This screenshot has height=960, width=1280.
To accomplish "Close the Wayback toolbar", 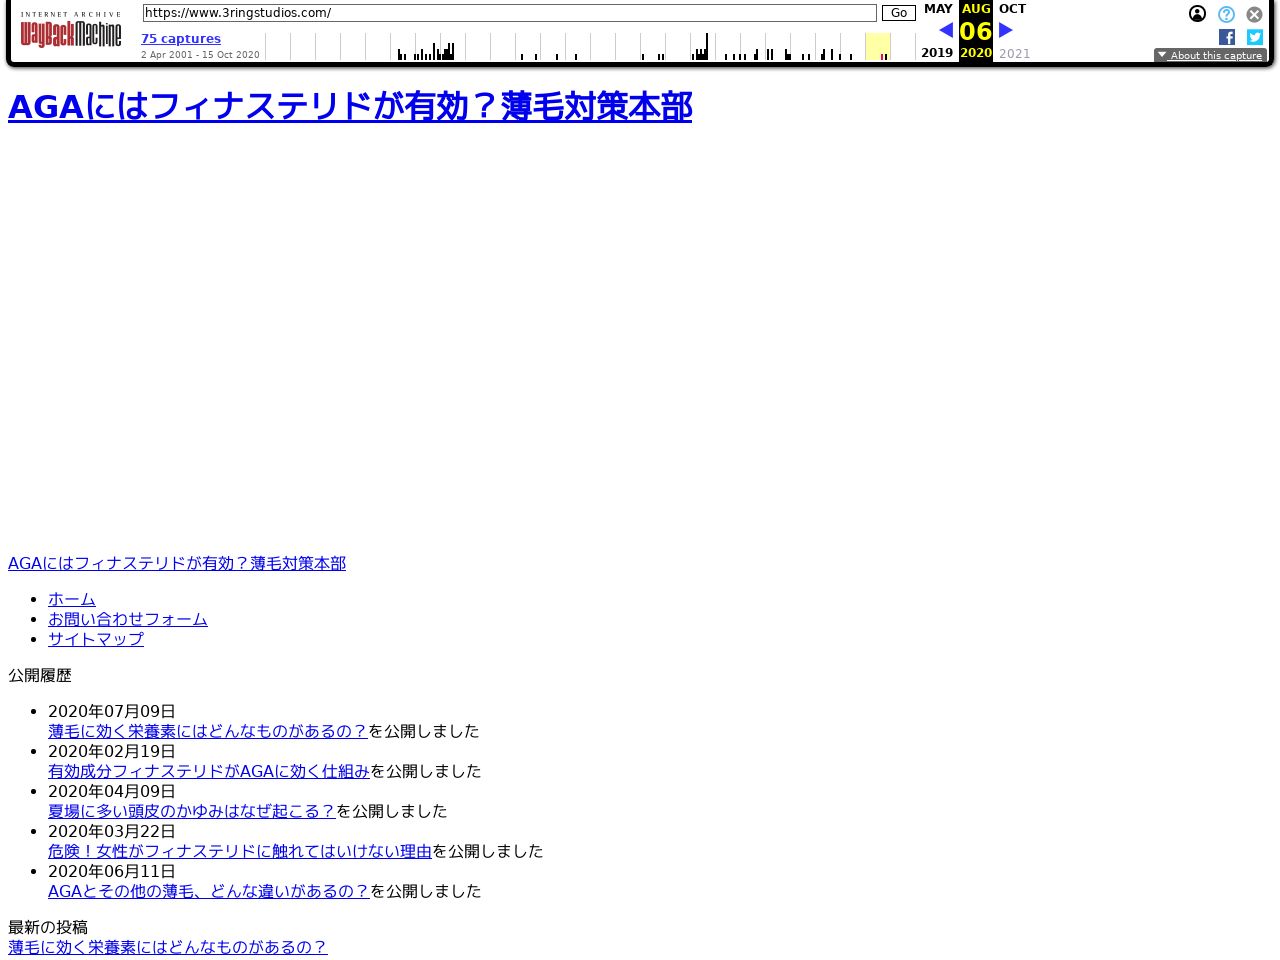I will [1254, 14].
